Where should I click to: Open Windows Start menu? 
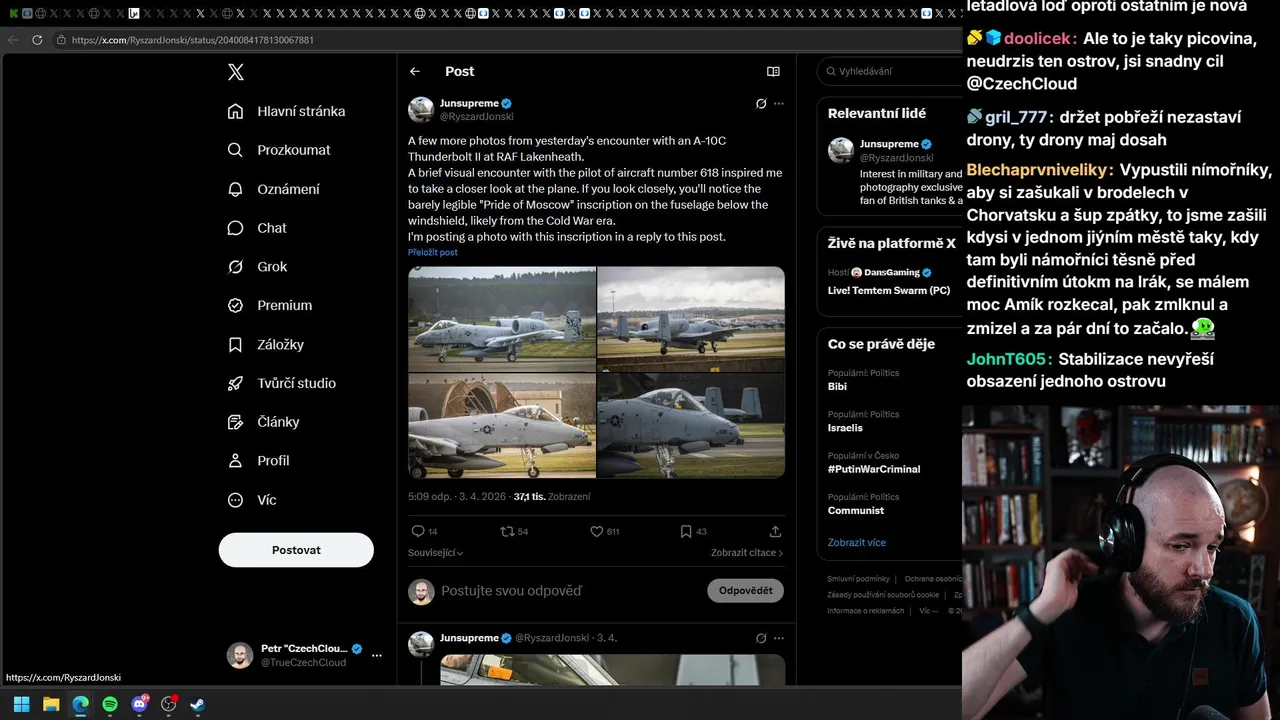coord(21,704)
